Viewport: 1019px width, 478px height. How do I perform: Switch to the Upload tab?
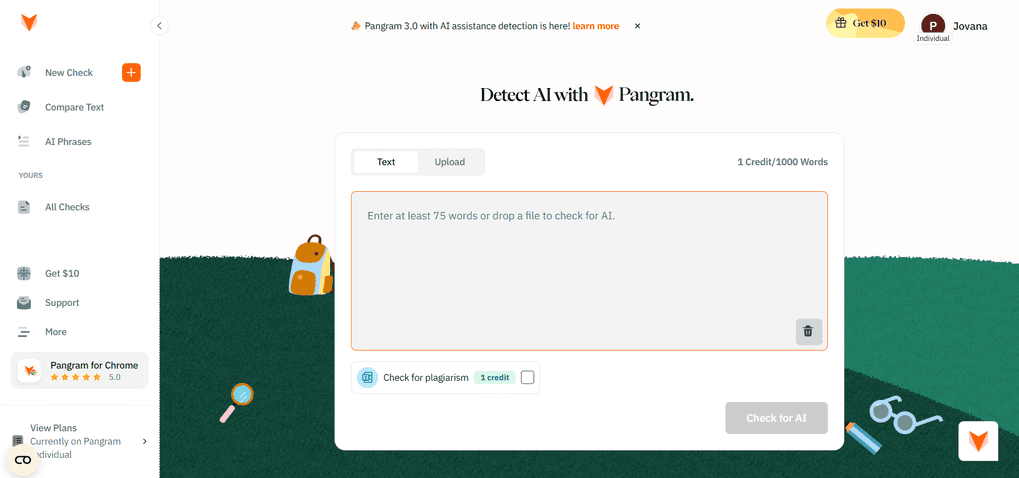coord(450,162)
